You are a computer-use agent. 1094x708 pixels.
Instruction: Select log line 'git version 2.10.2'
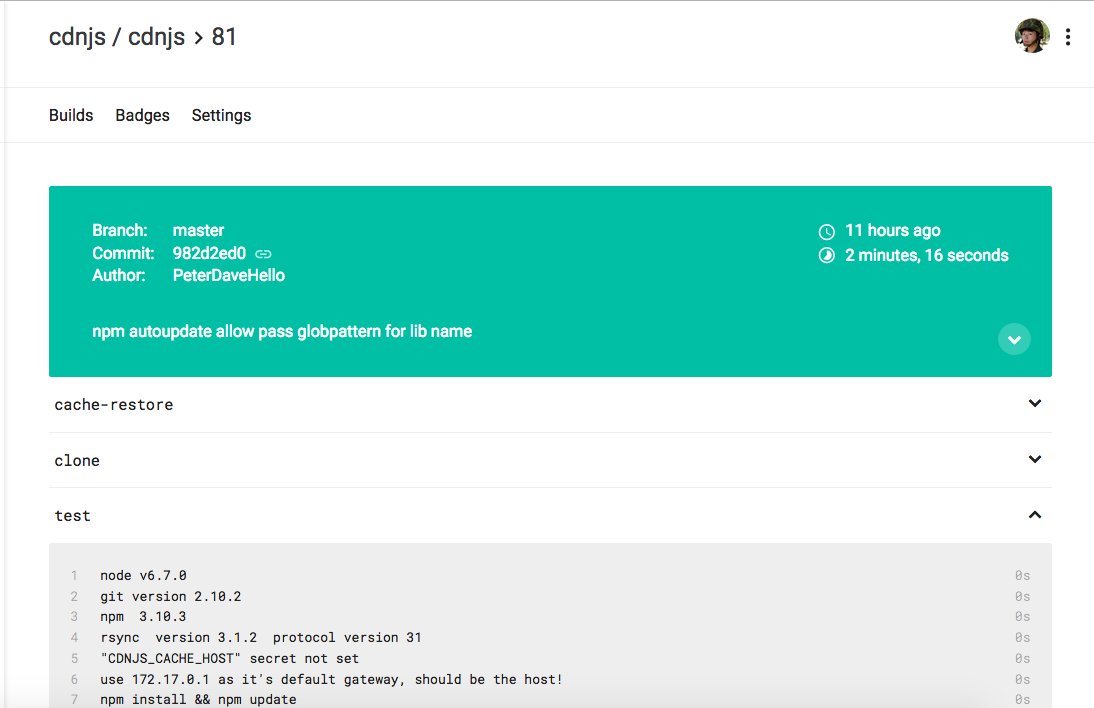click(170, 596)
